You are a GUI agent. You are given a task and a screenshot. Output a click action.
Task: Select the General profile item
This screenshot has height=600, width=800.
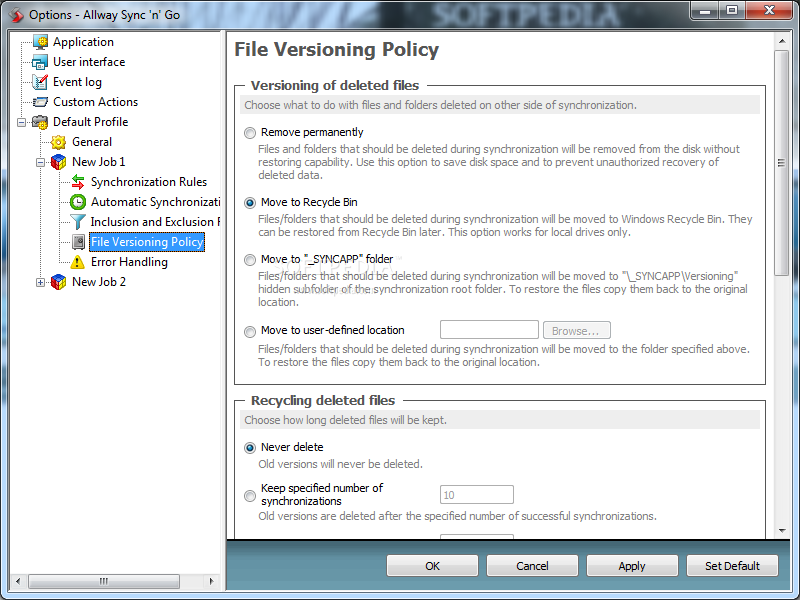coord(92,142)
